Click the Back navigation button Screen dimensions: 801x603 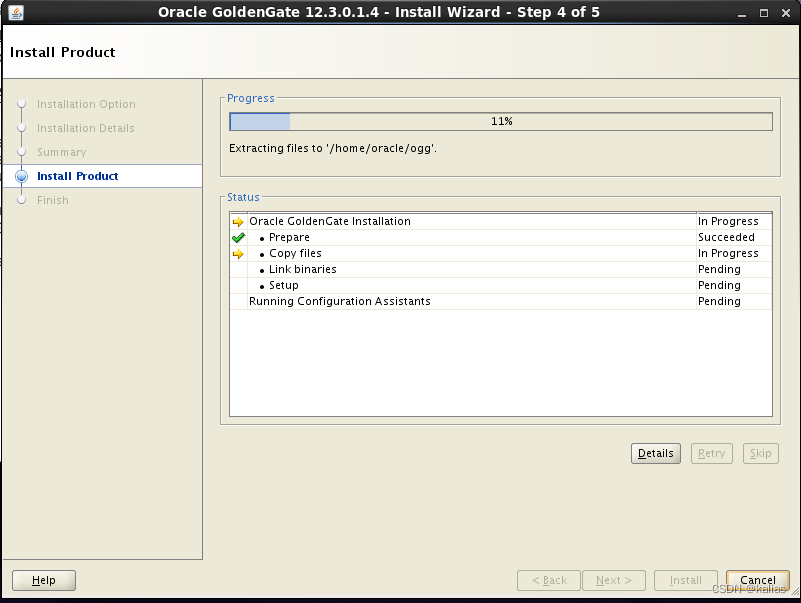point(549,581)
